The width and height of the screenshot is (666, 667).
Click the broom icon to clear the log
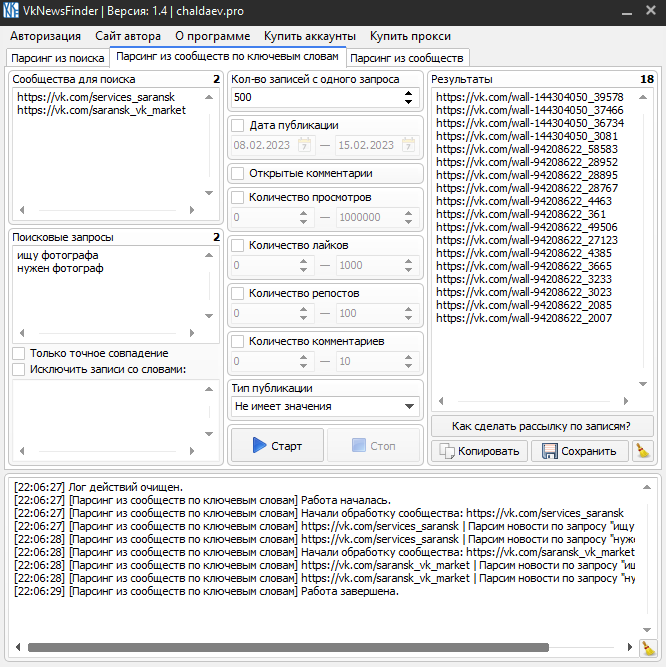click(x=648, y=648)
